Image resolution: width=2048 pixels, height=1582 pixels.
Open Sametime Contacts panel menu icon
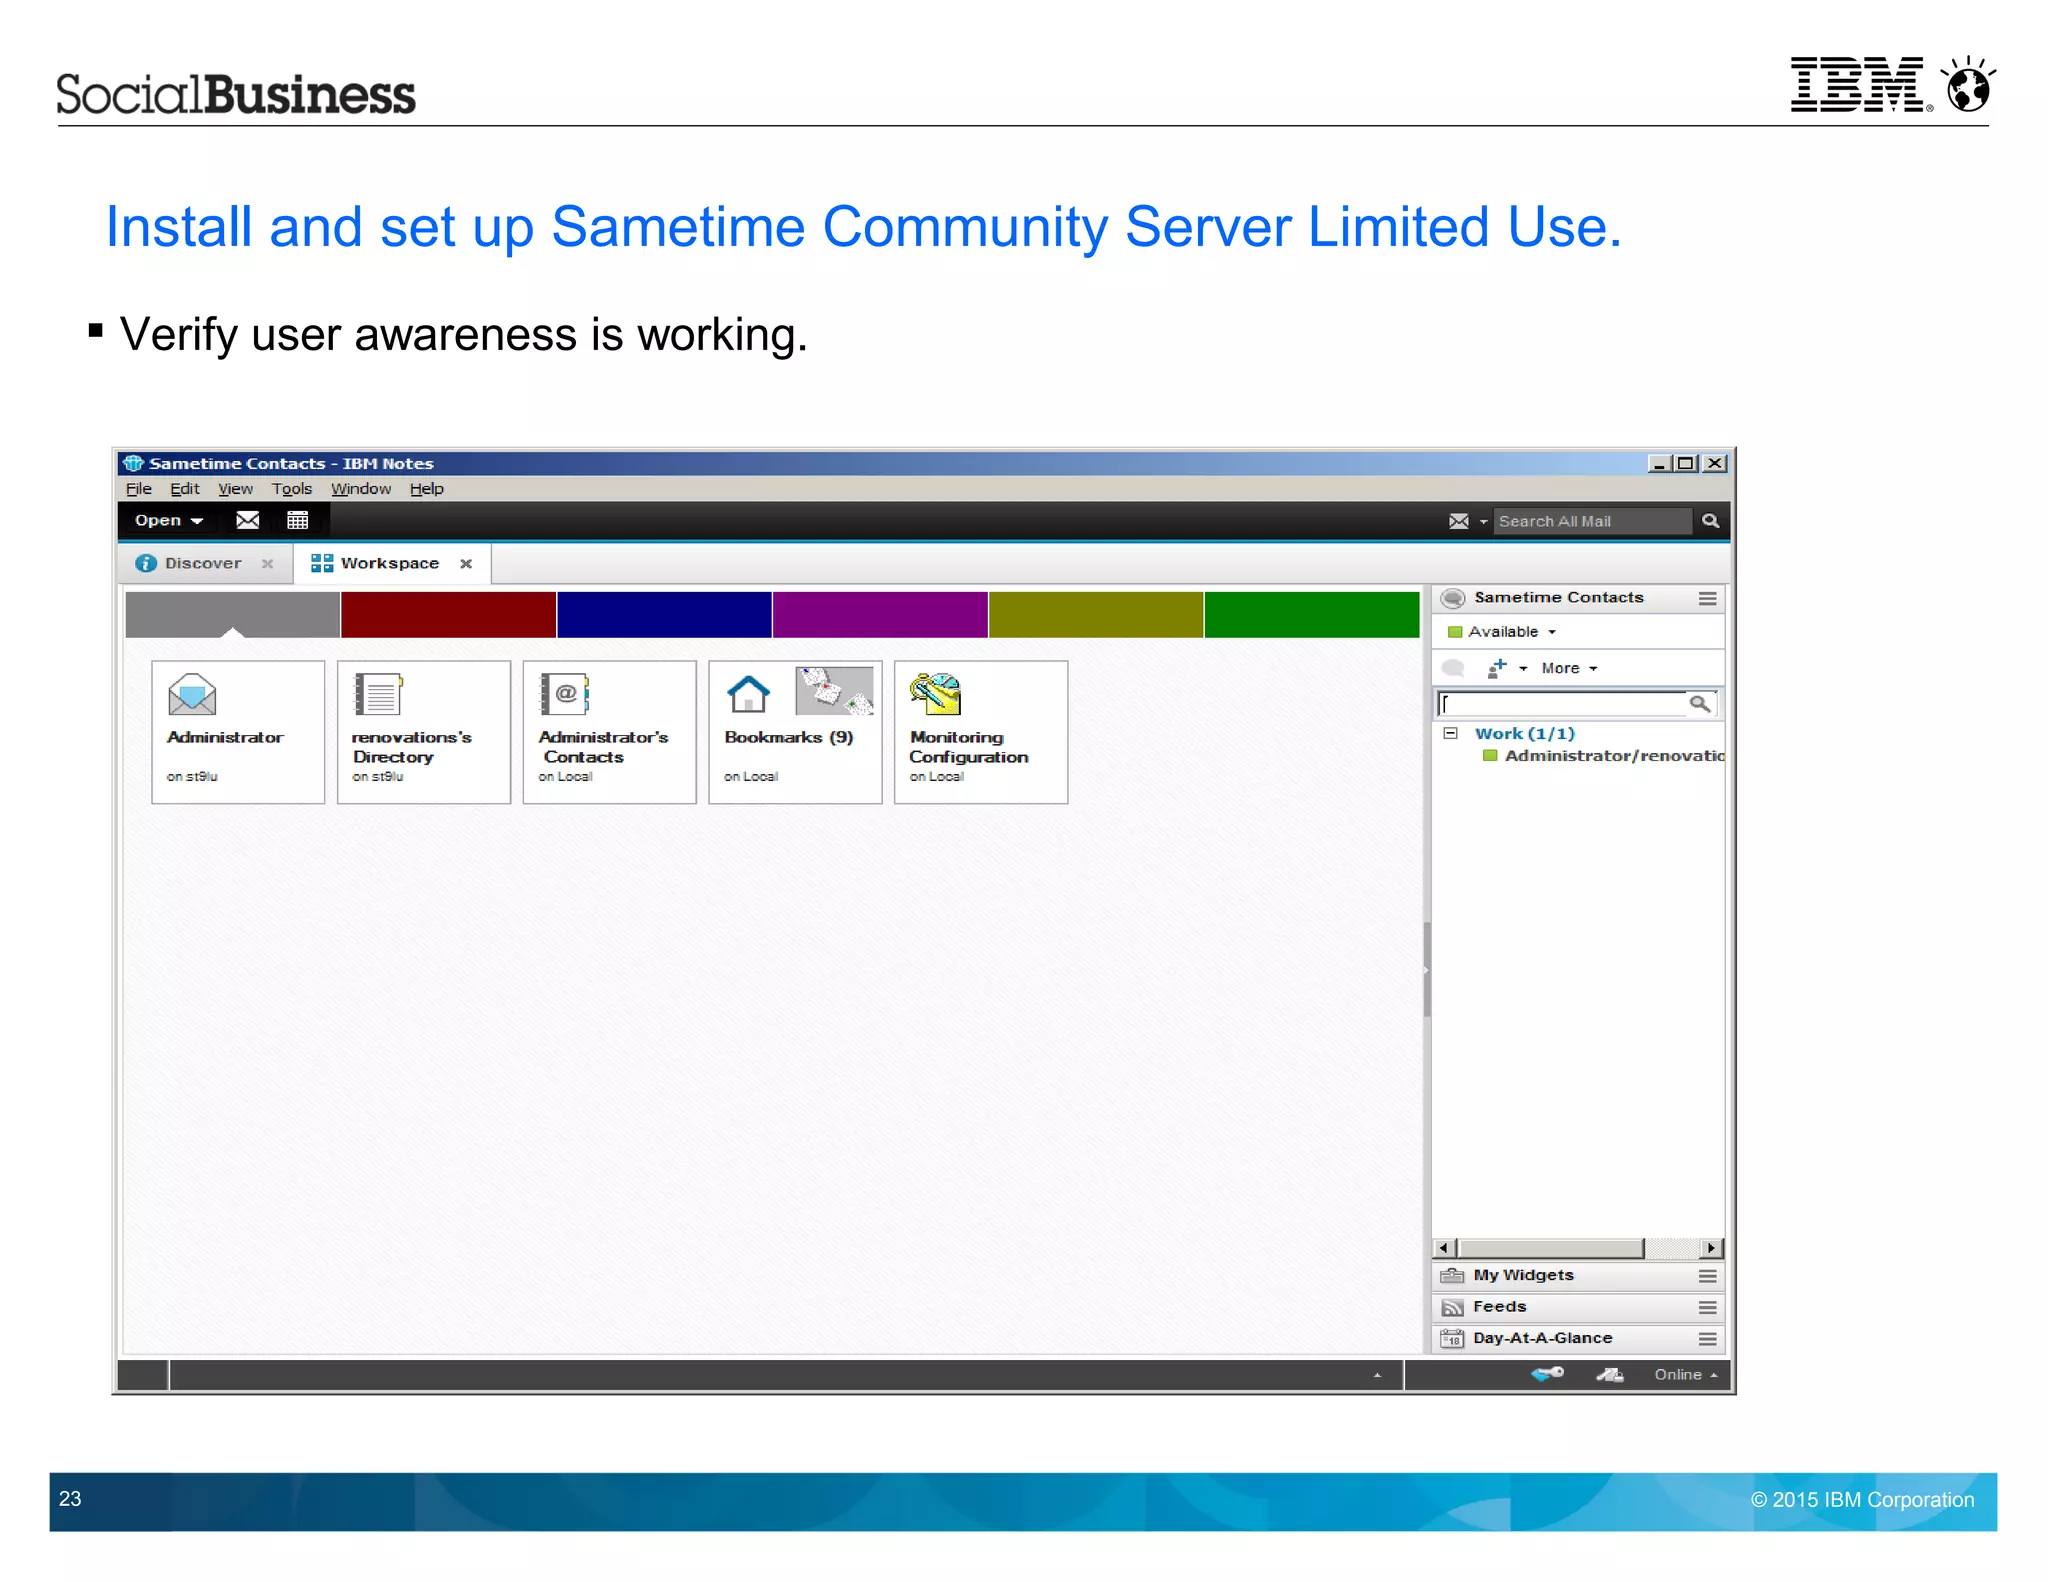click(x=1707, y=598)
